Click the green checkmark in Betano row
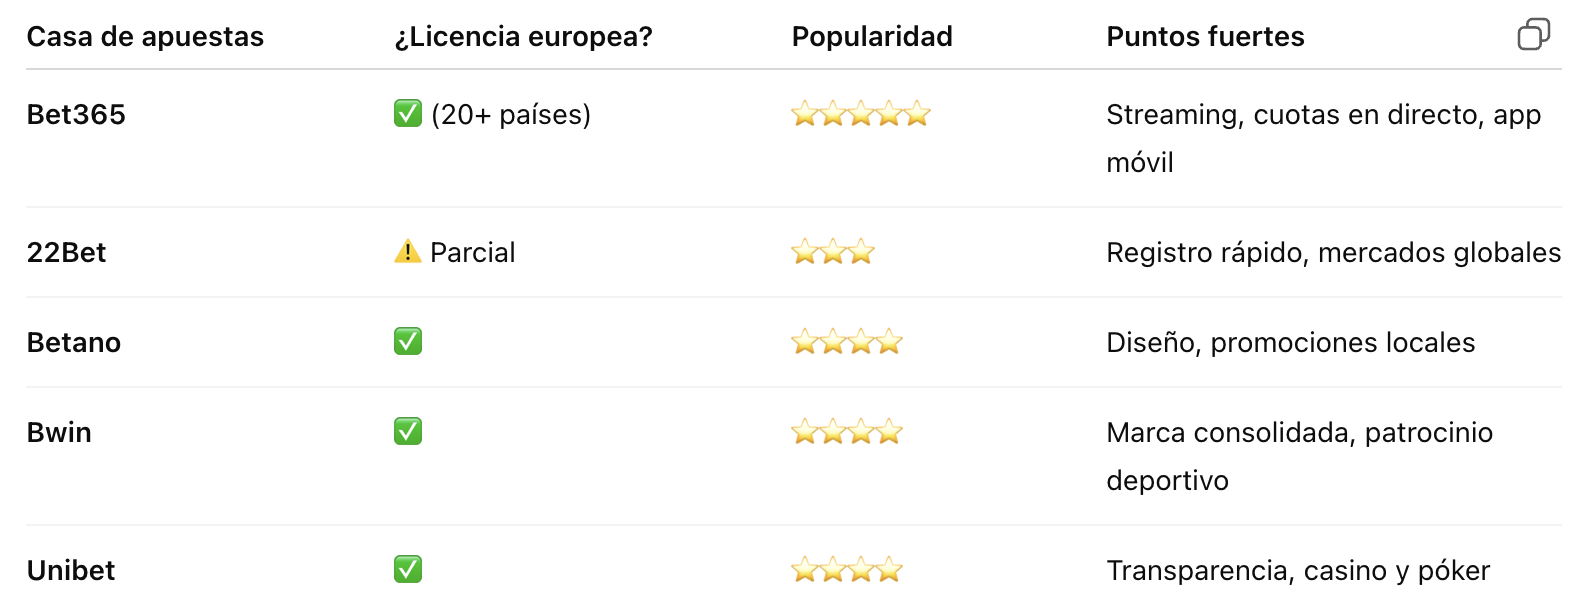Image resolution: width=1570 pixels, height=596 pixels. [x=408, y=341]
